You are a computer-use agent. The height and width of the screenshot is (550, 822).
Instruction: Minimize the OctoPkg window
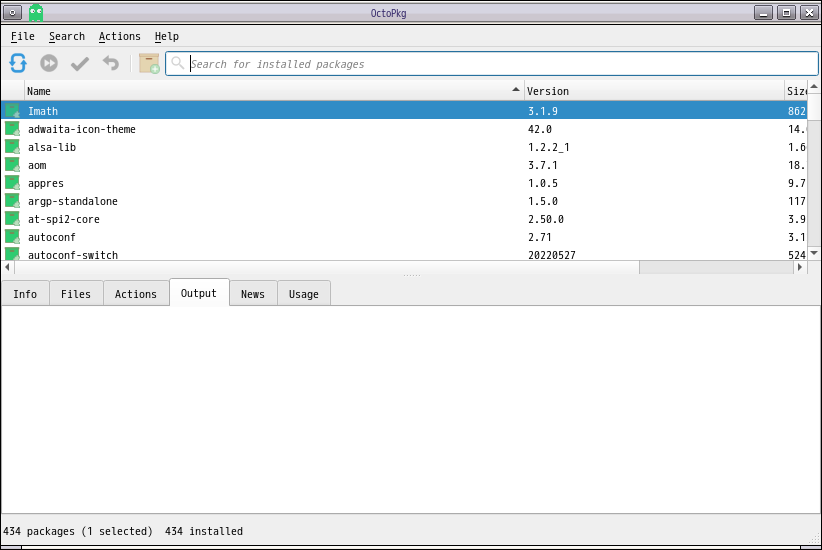763,13
